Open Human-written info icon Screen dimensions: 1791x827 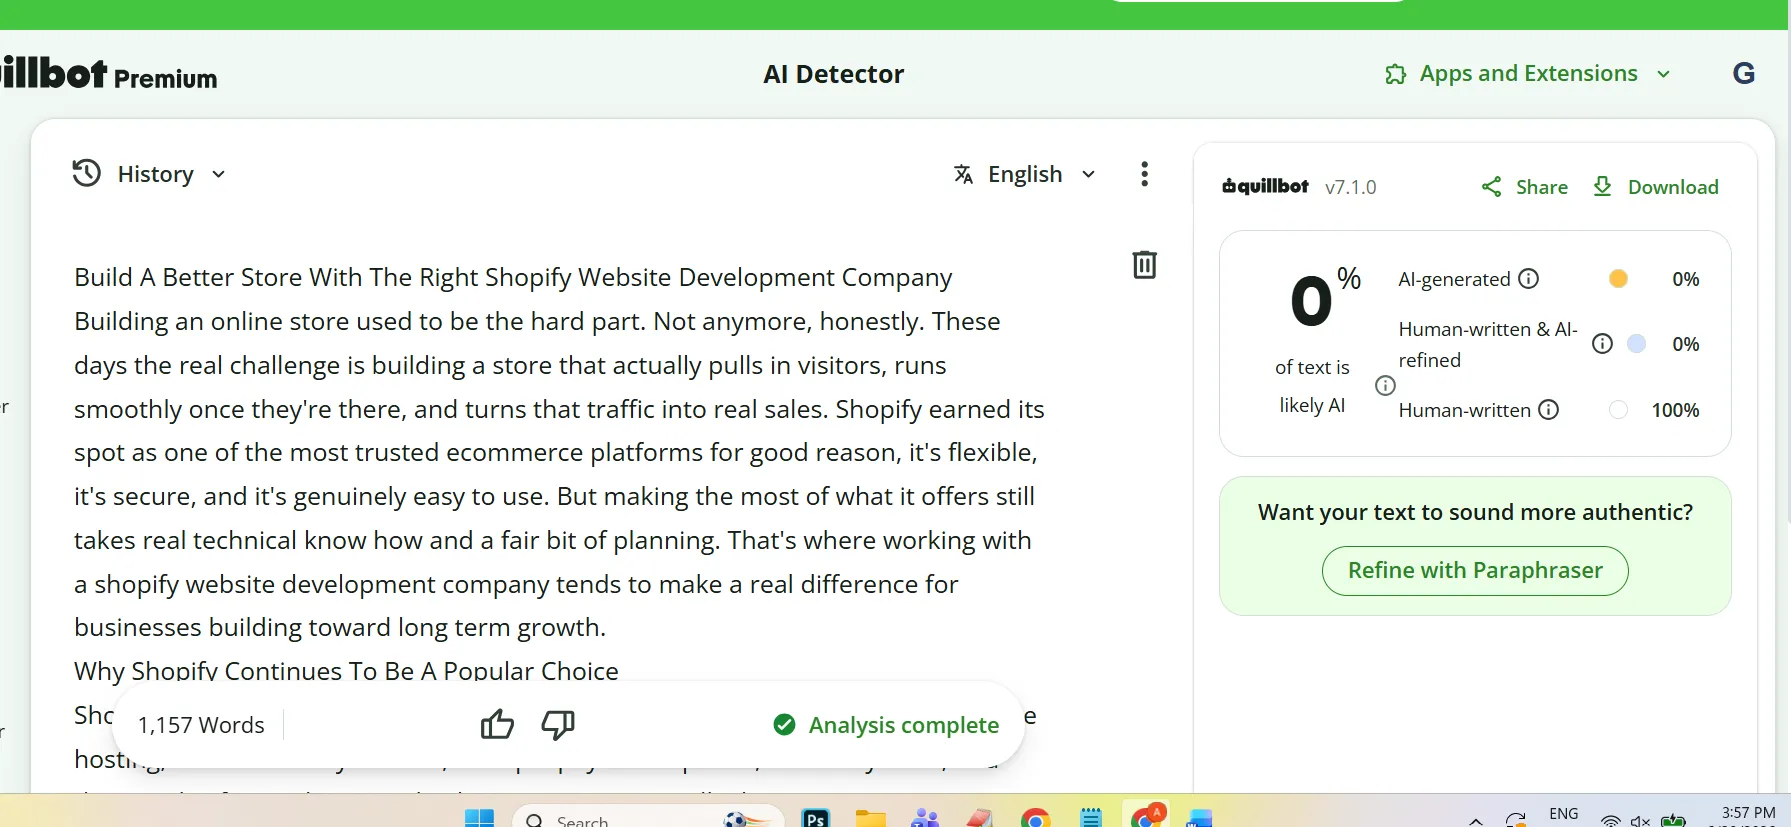[1548, 410]
